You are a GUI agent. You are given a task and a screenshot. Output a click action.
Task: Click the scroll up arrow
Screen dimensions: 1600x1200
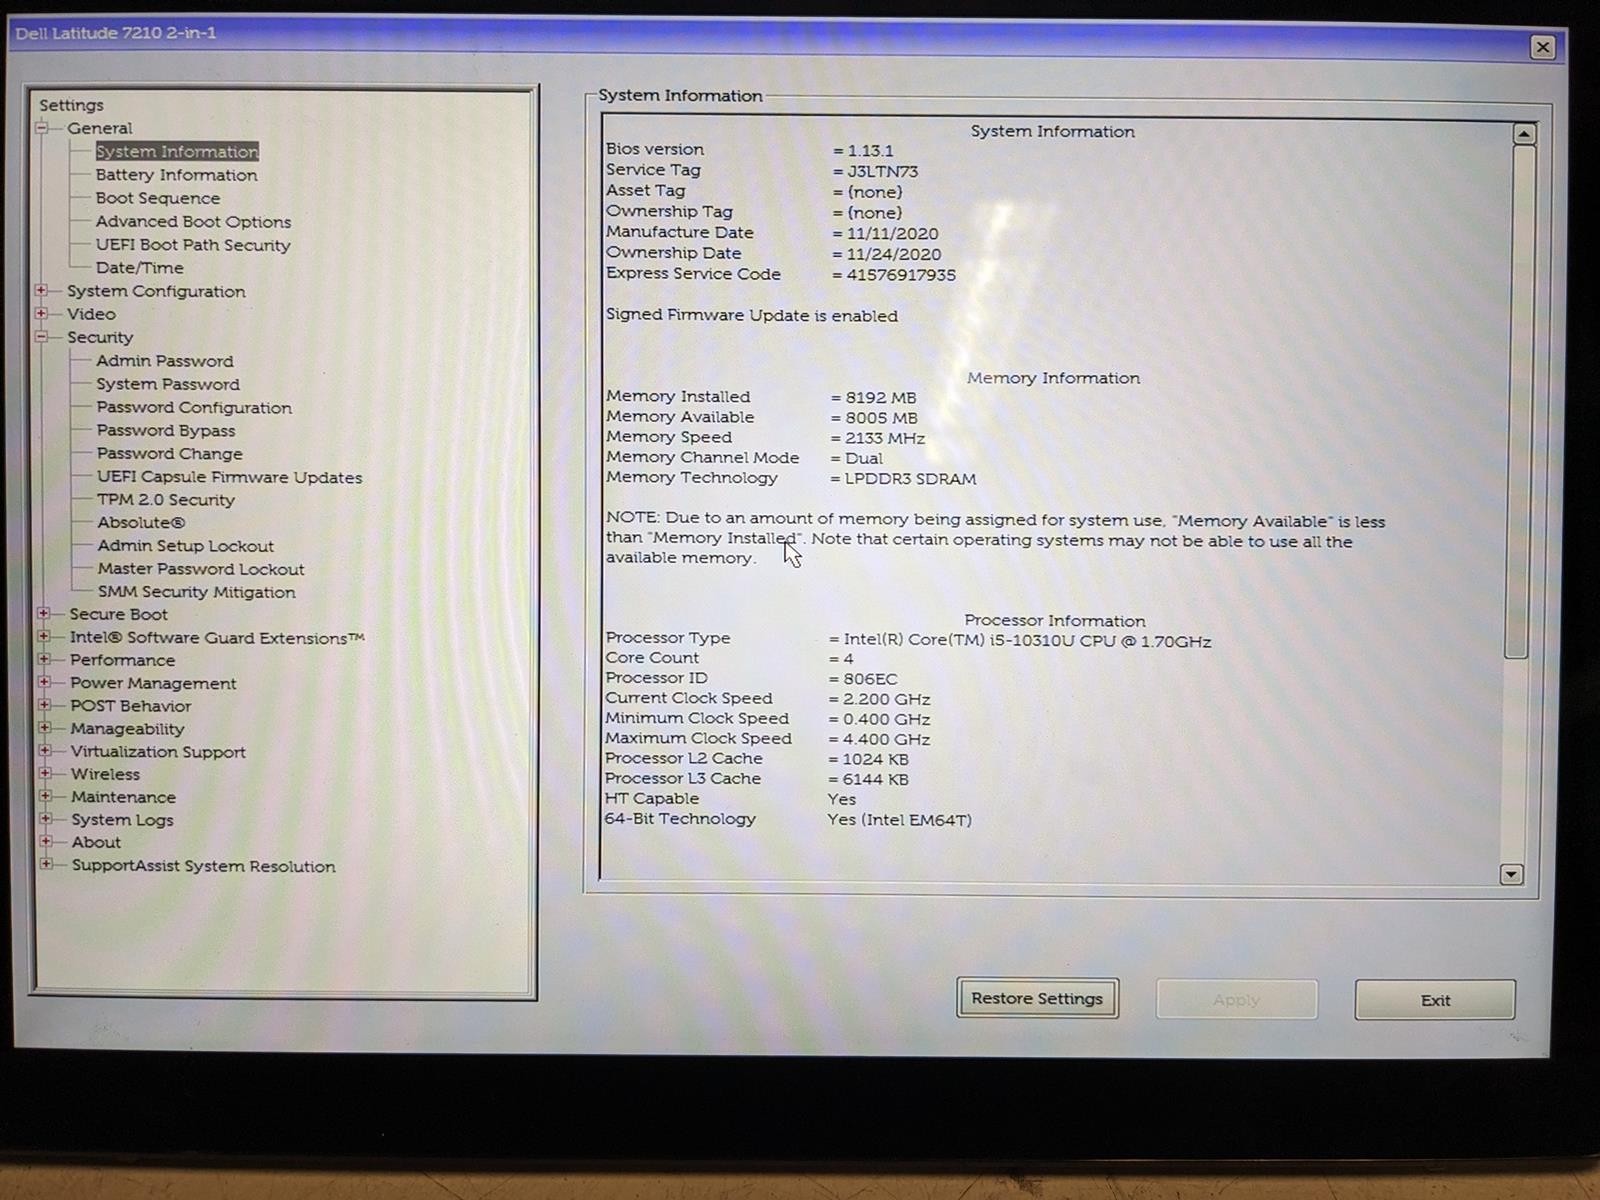coord(1523,134)
